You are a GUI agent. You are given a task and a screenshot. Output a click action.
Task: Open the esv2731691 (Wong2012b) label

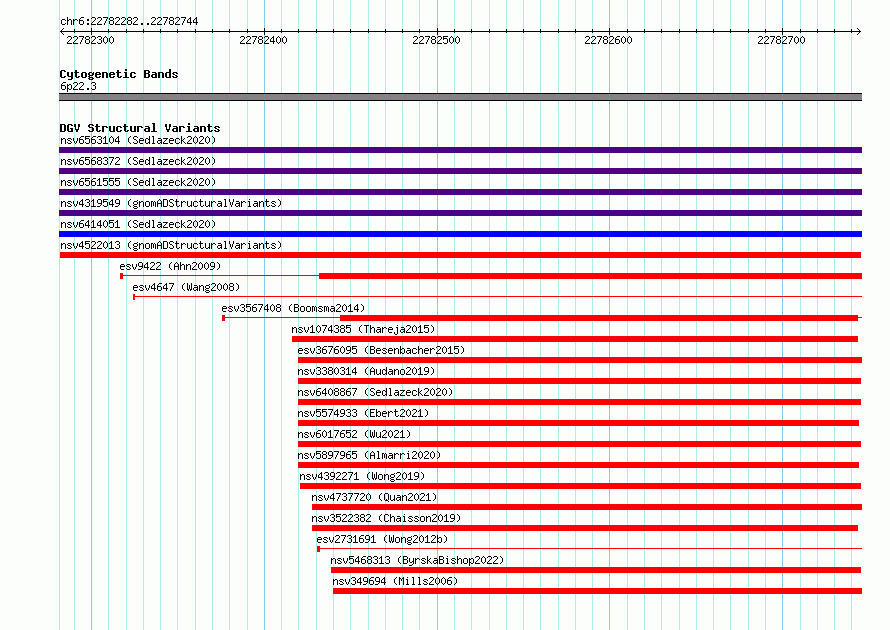[382, 539]
